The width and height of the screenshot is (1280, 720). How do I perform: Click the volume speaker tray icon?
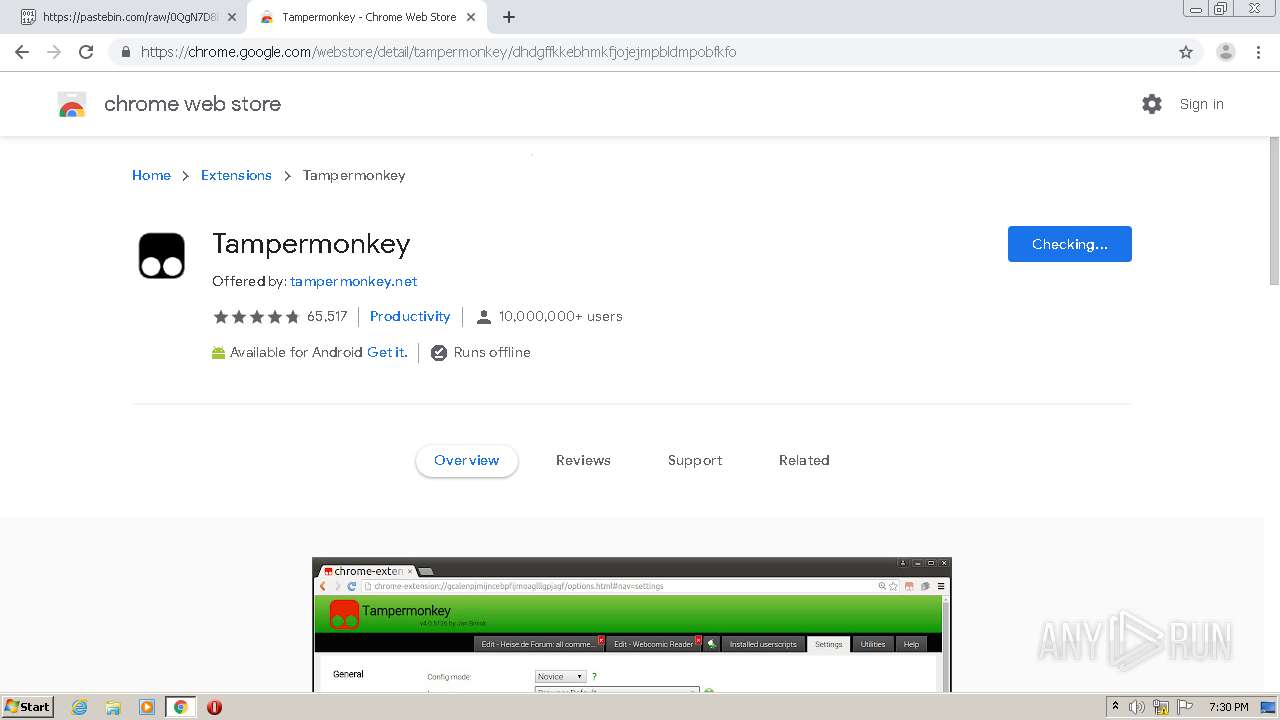pos(1137,707)
